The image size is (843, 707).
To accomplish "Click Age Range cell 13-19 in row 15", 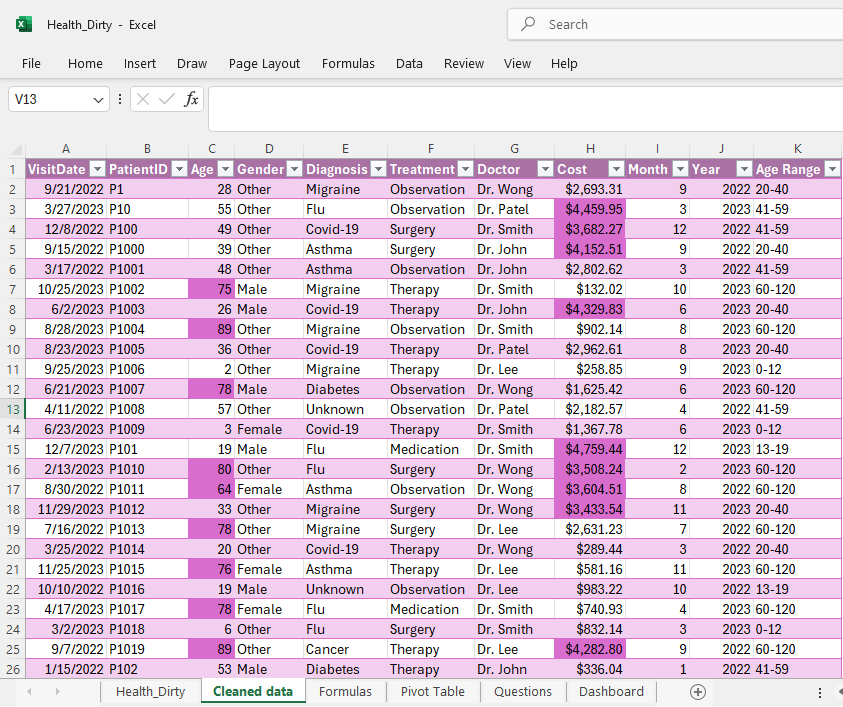I will pyautogui.click(x=797, y=449).
